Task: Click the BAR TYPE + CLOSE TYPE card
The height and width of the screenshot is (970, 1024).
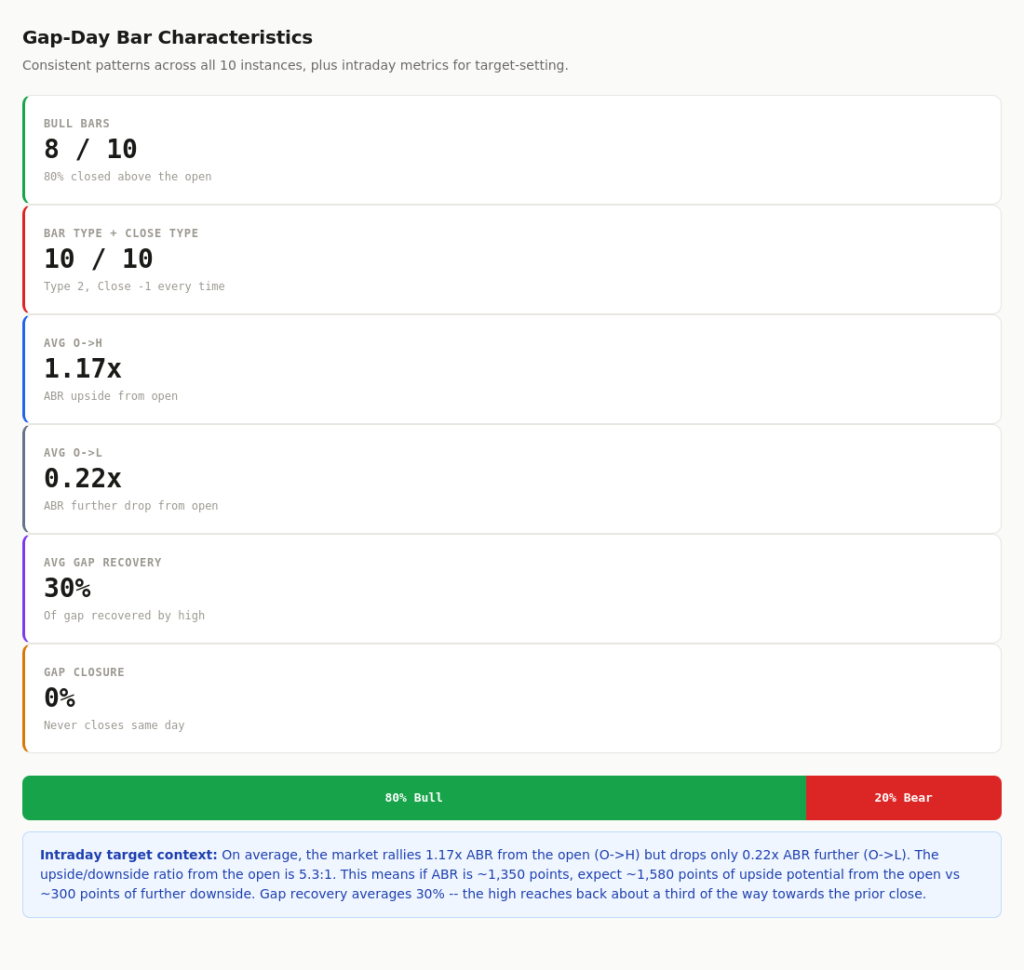Action: point(512,258)
